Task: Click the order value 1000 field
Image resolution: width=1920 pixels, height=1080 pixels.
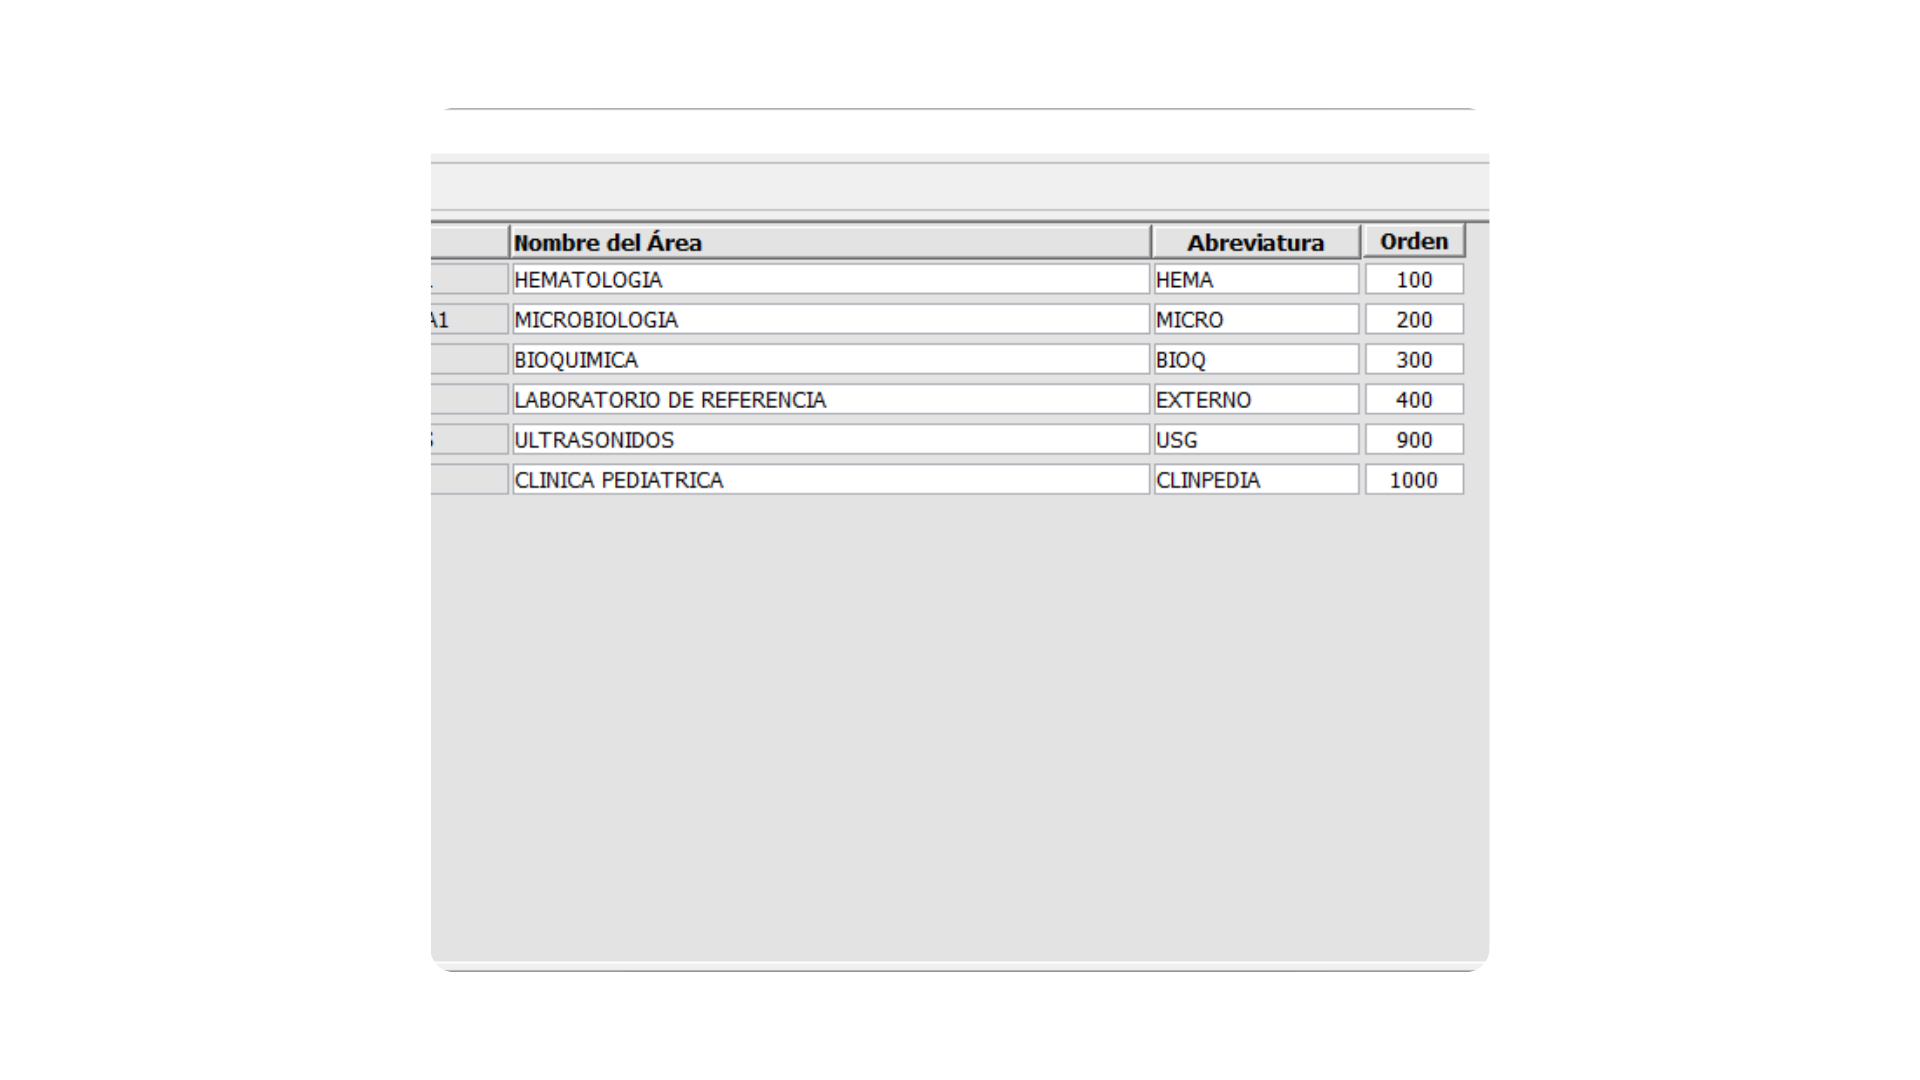Action: tap(1414, 480)
